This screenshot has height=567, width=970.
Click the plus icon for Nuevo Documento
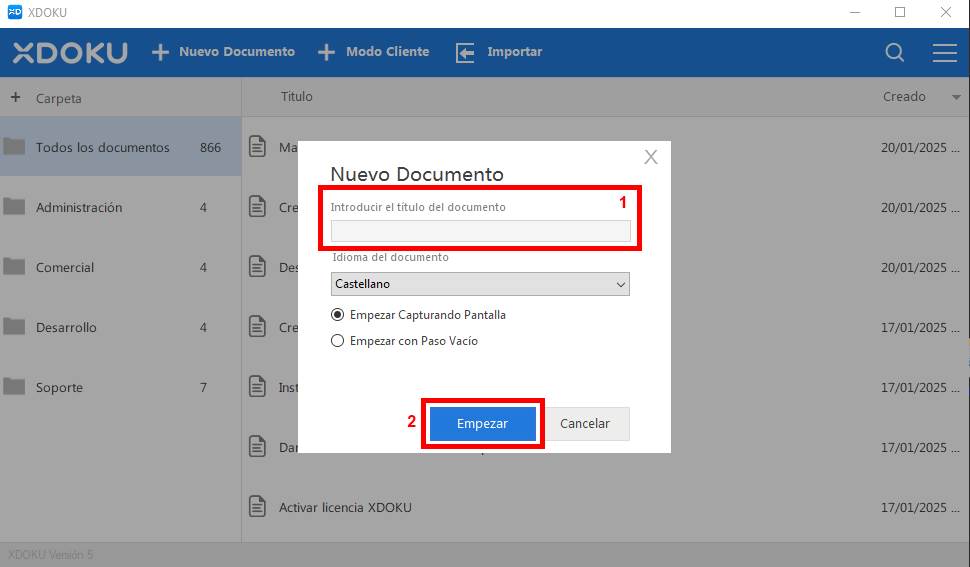(160, 52)
